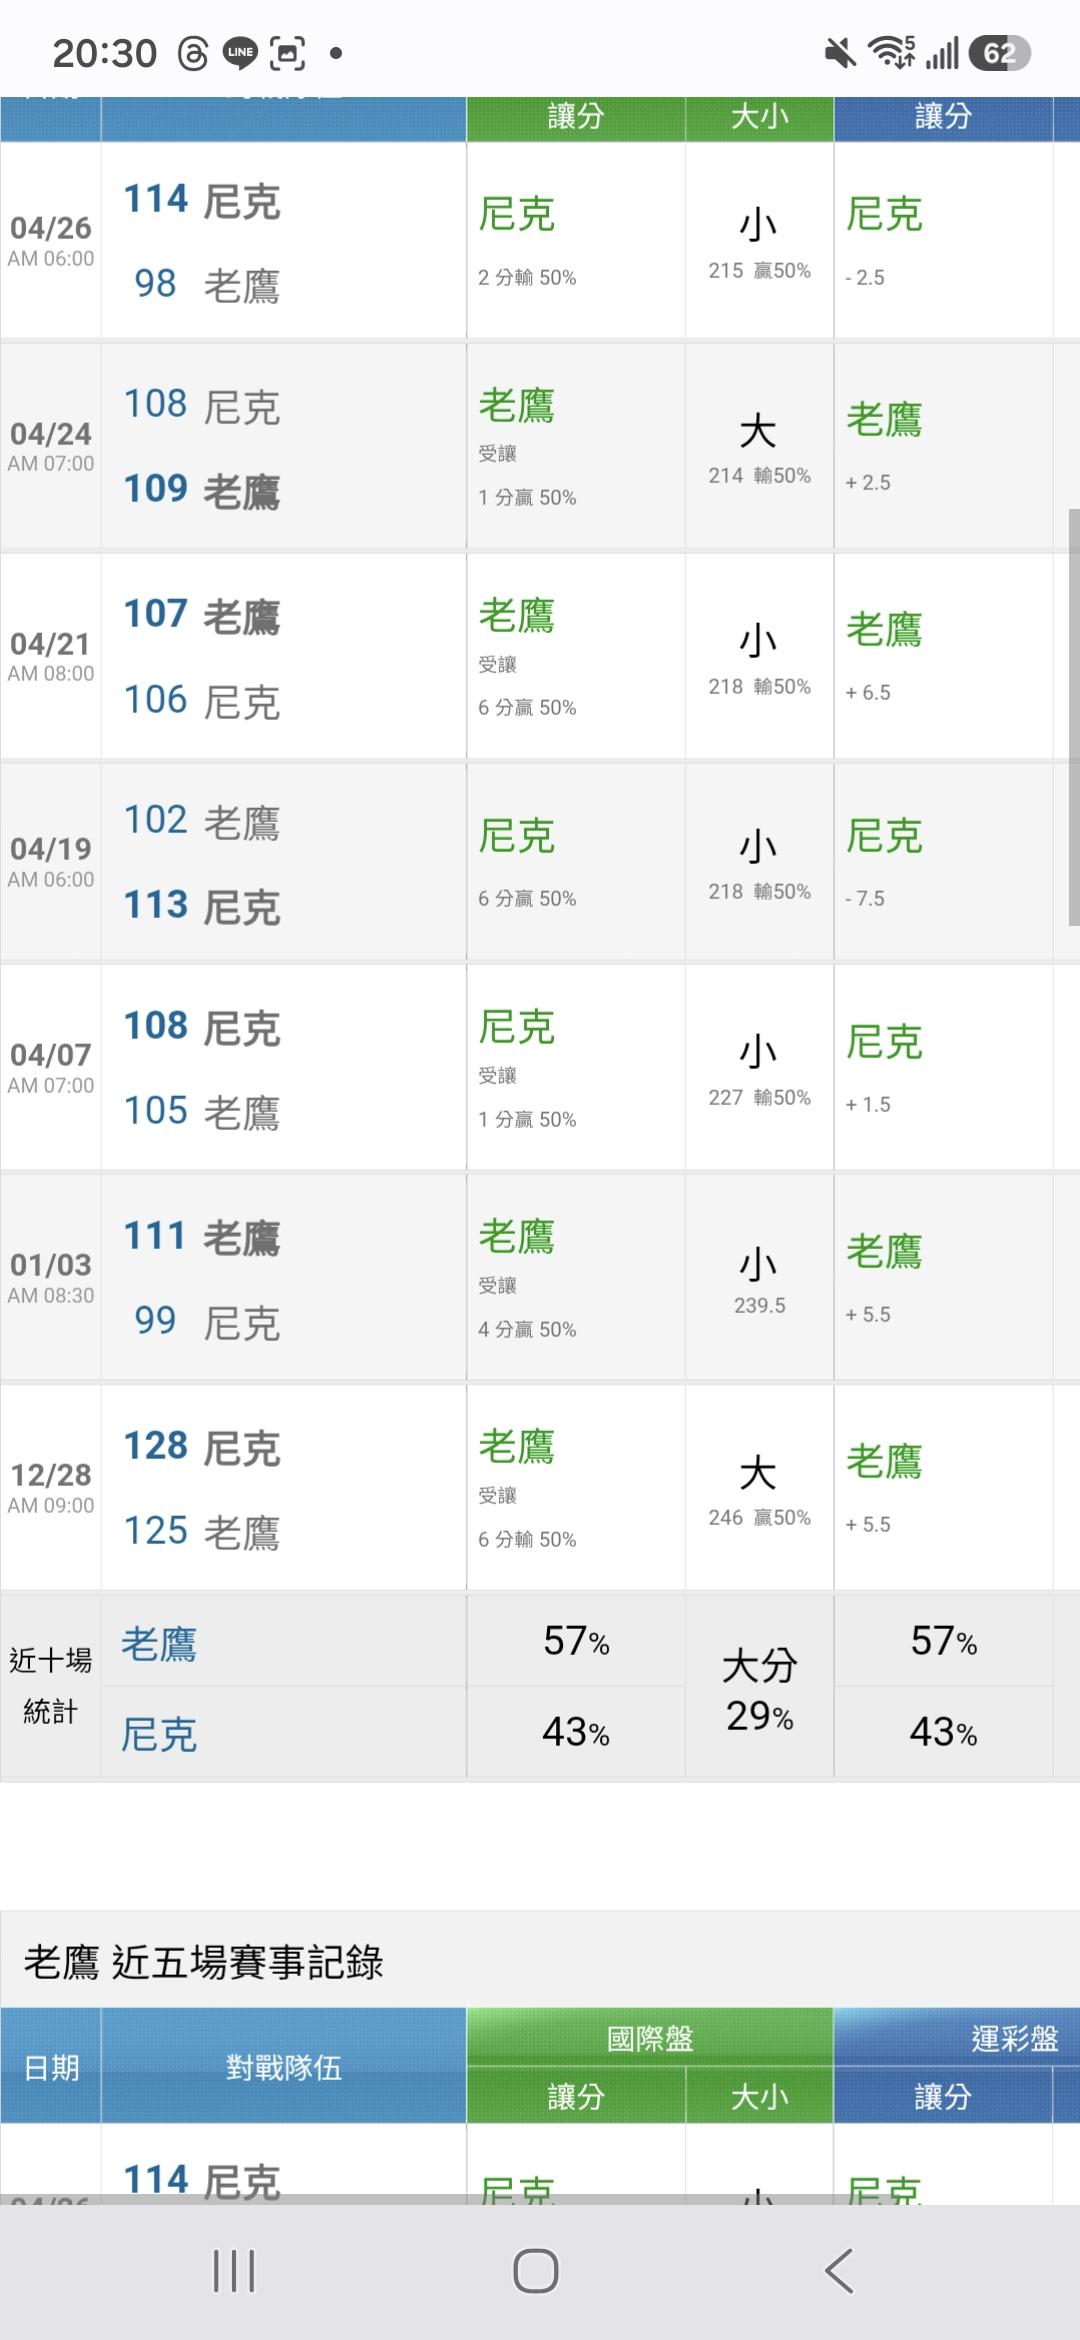1080x2340 pixels.
Task: Open recent apps with the navigation button
Action: point(234,2271)
